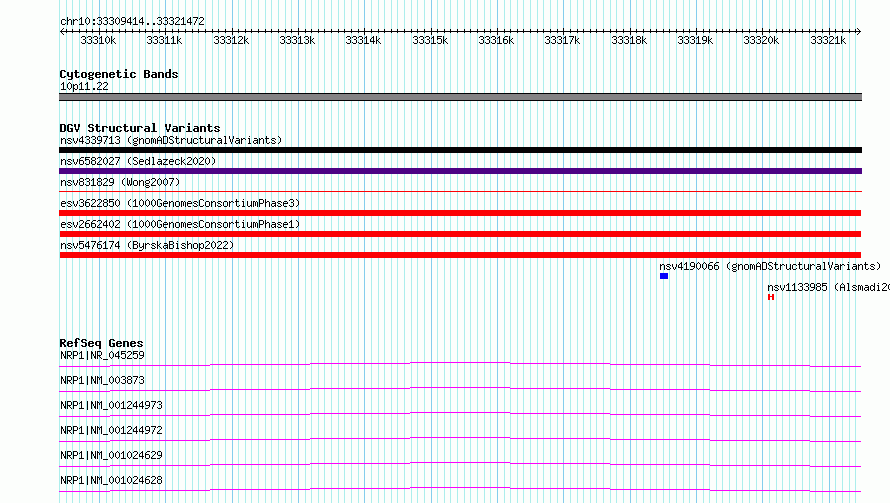Open transcript NRP1|NM_001024629 label
890x503 pixels.
coord(111,455)
